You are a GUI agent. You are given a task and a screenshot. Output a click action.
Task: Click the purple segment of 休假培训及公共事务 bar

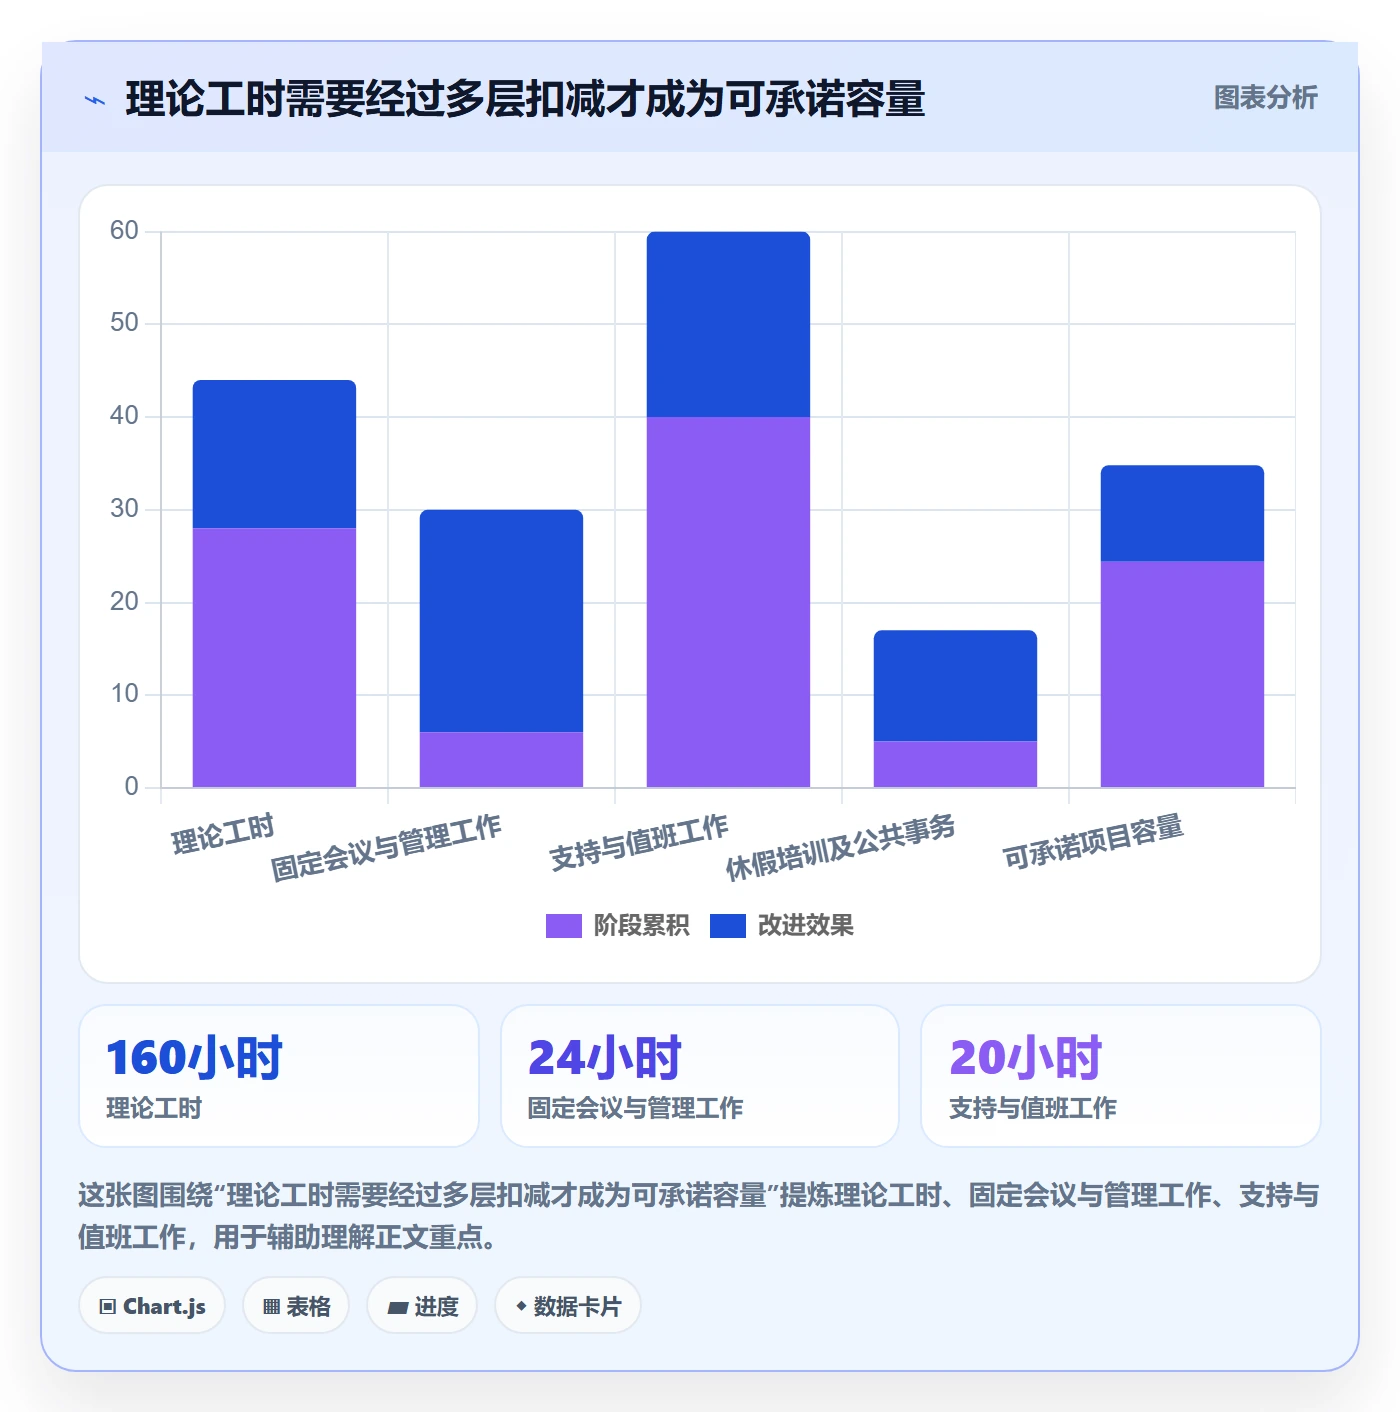click(x=955, y=764)
